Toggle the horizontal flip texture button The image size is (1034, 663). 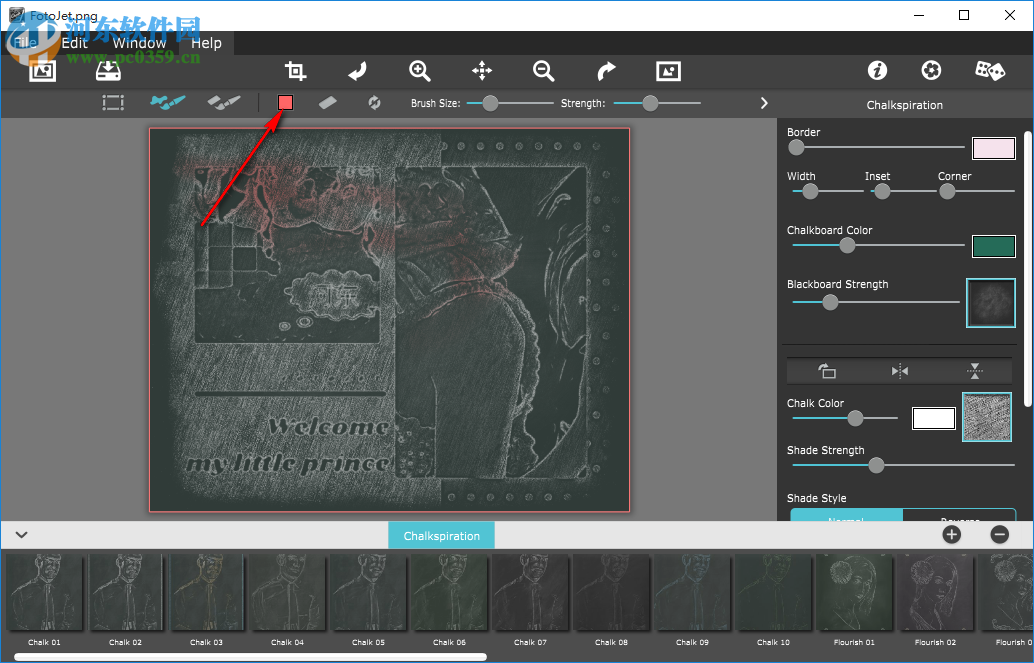pyautogui.click(x=900, y=372)
